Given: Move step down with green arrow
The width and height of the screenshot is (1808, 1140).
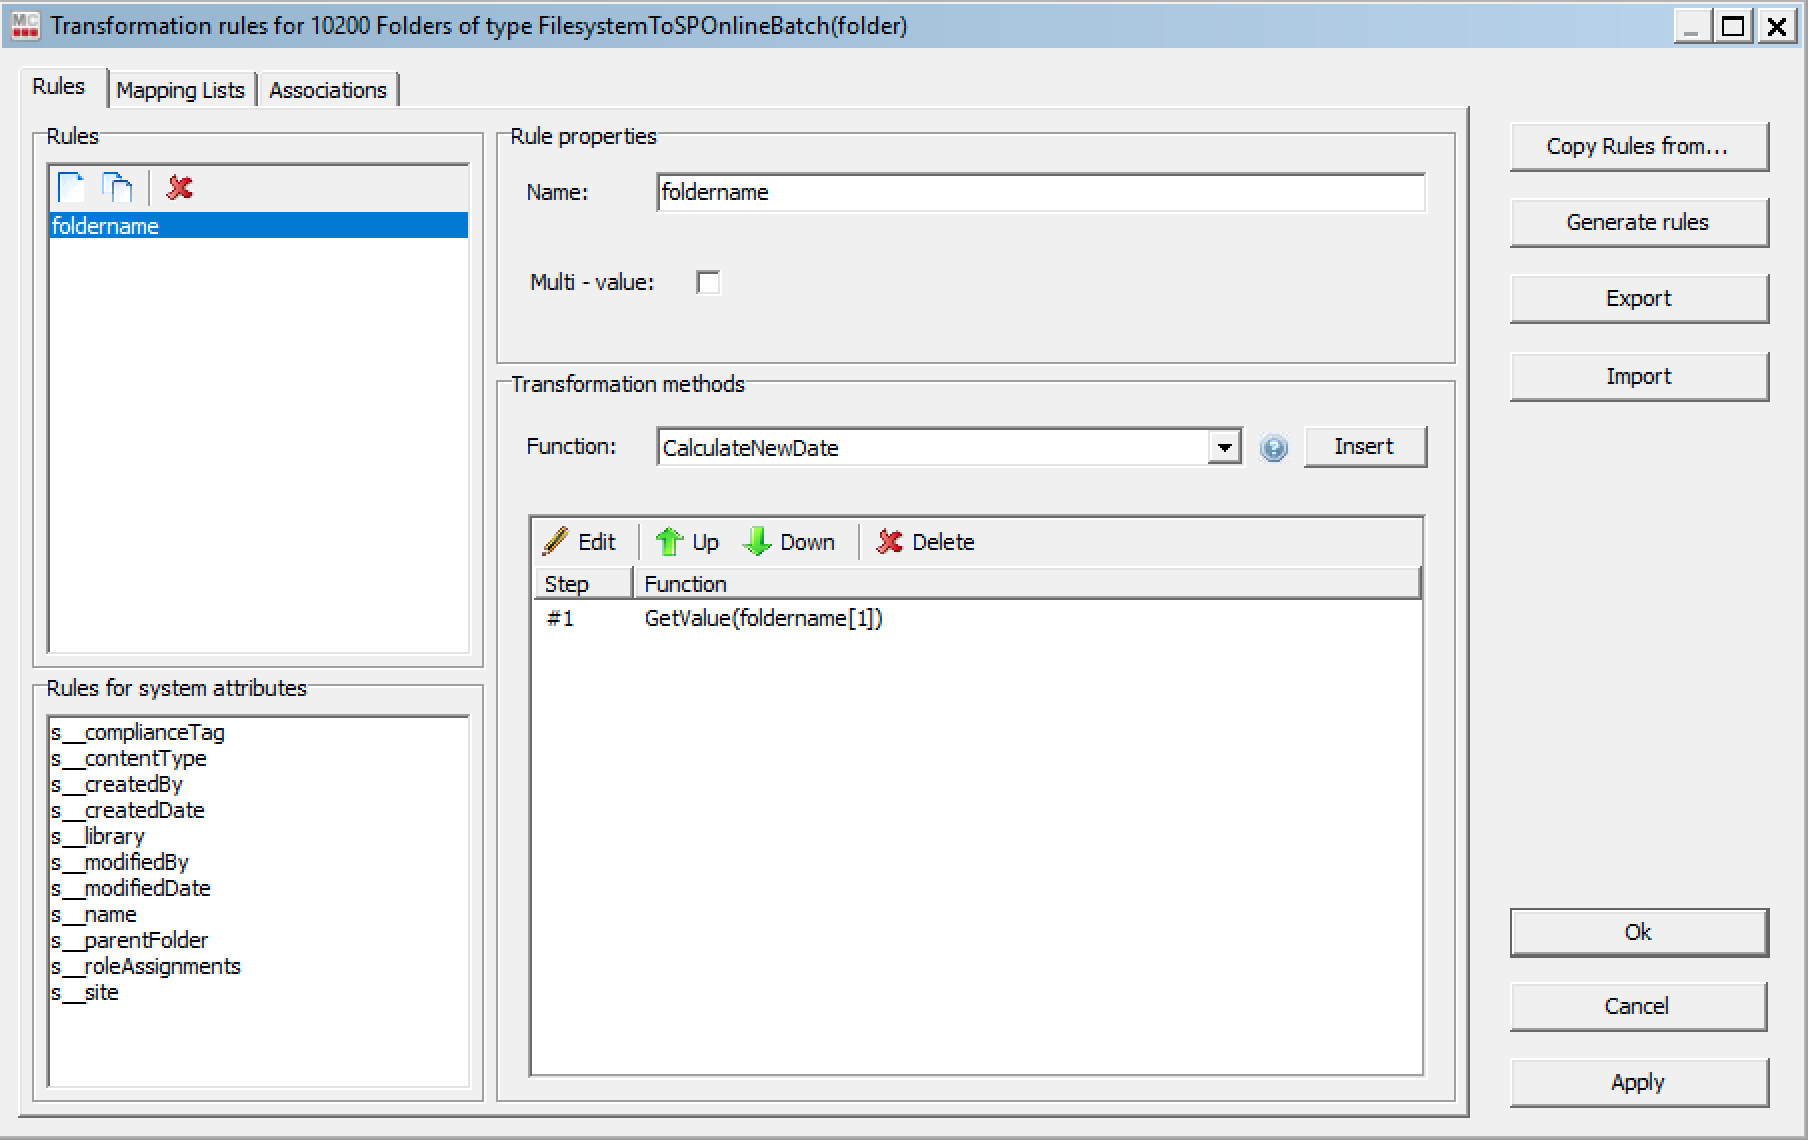Looking at the screenshot, I should [x=789, y=542].
